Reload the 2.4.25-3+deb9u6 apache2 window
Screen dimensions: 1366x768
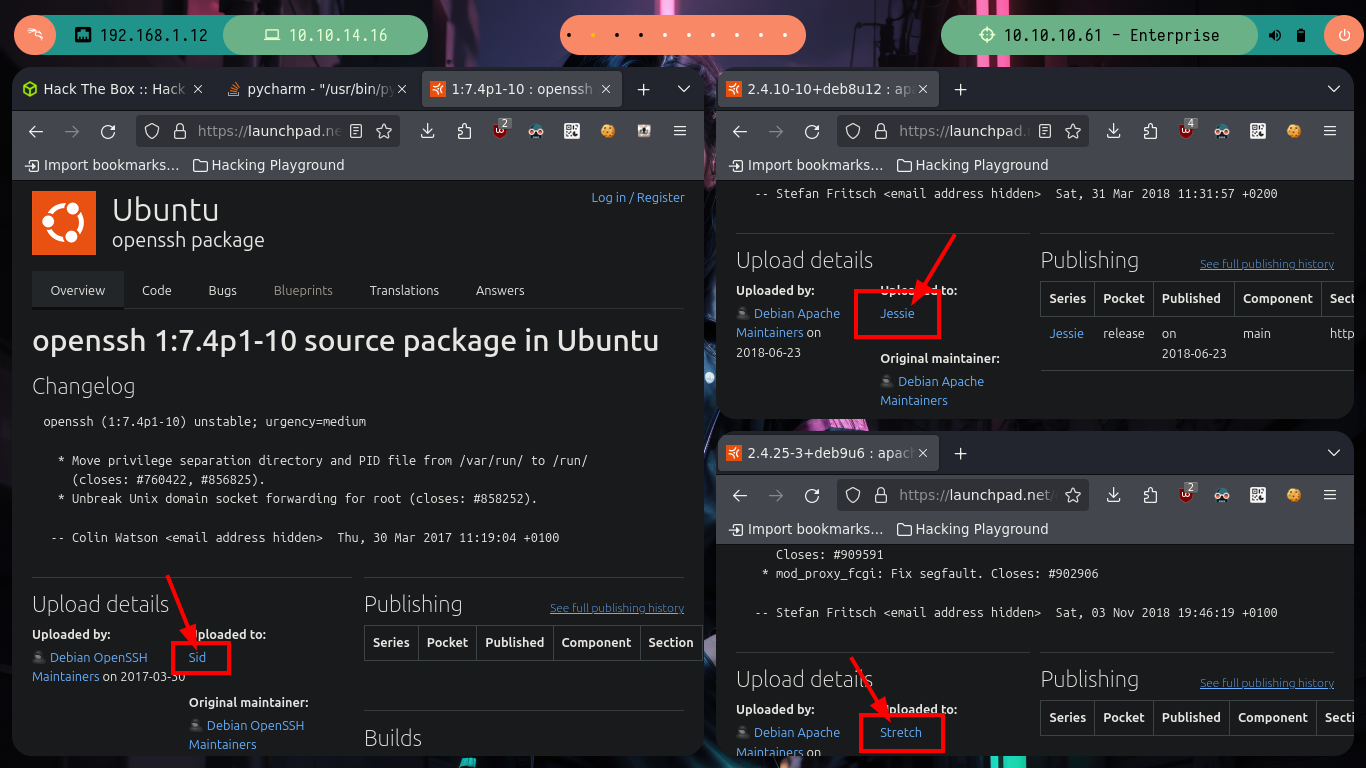(x=812, y=495)
